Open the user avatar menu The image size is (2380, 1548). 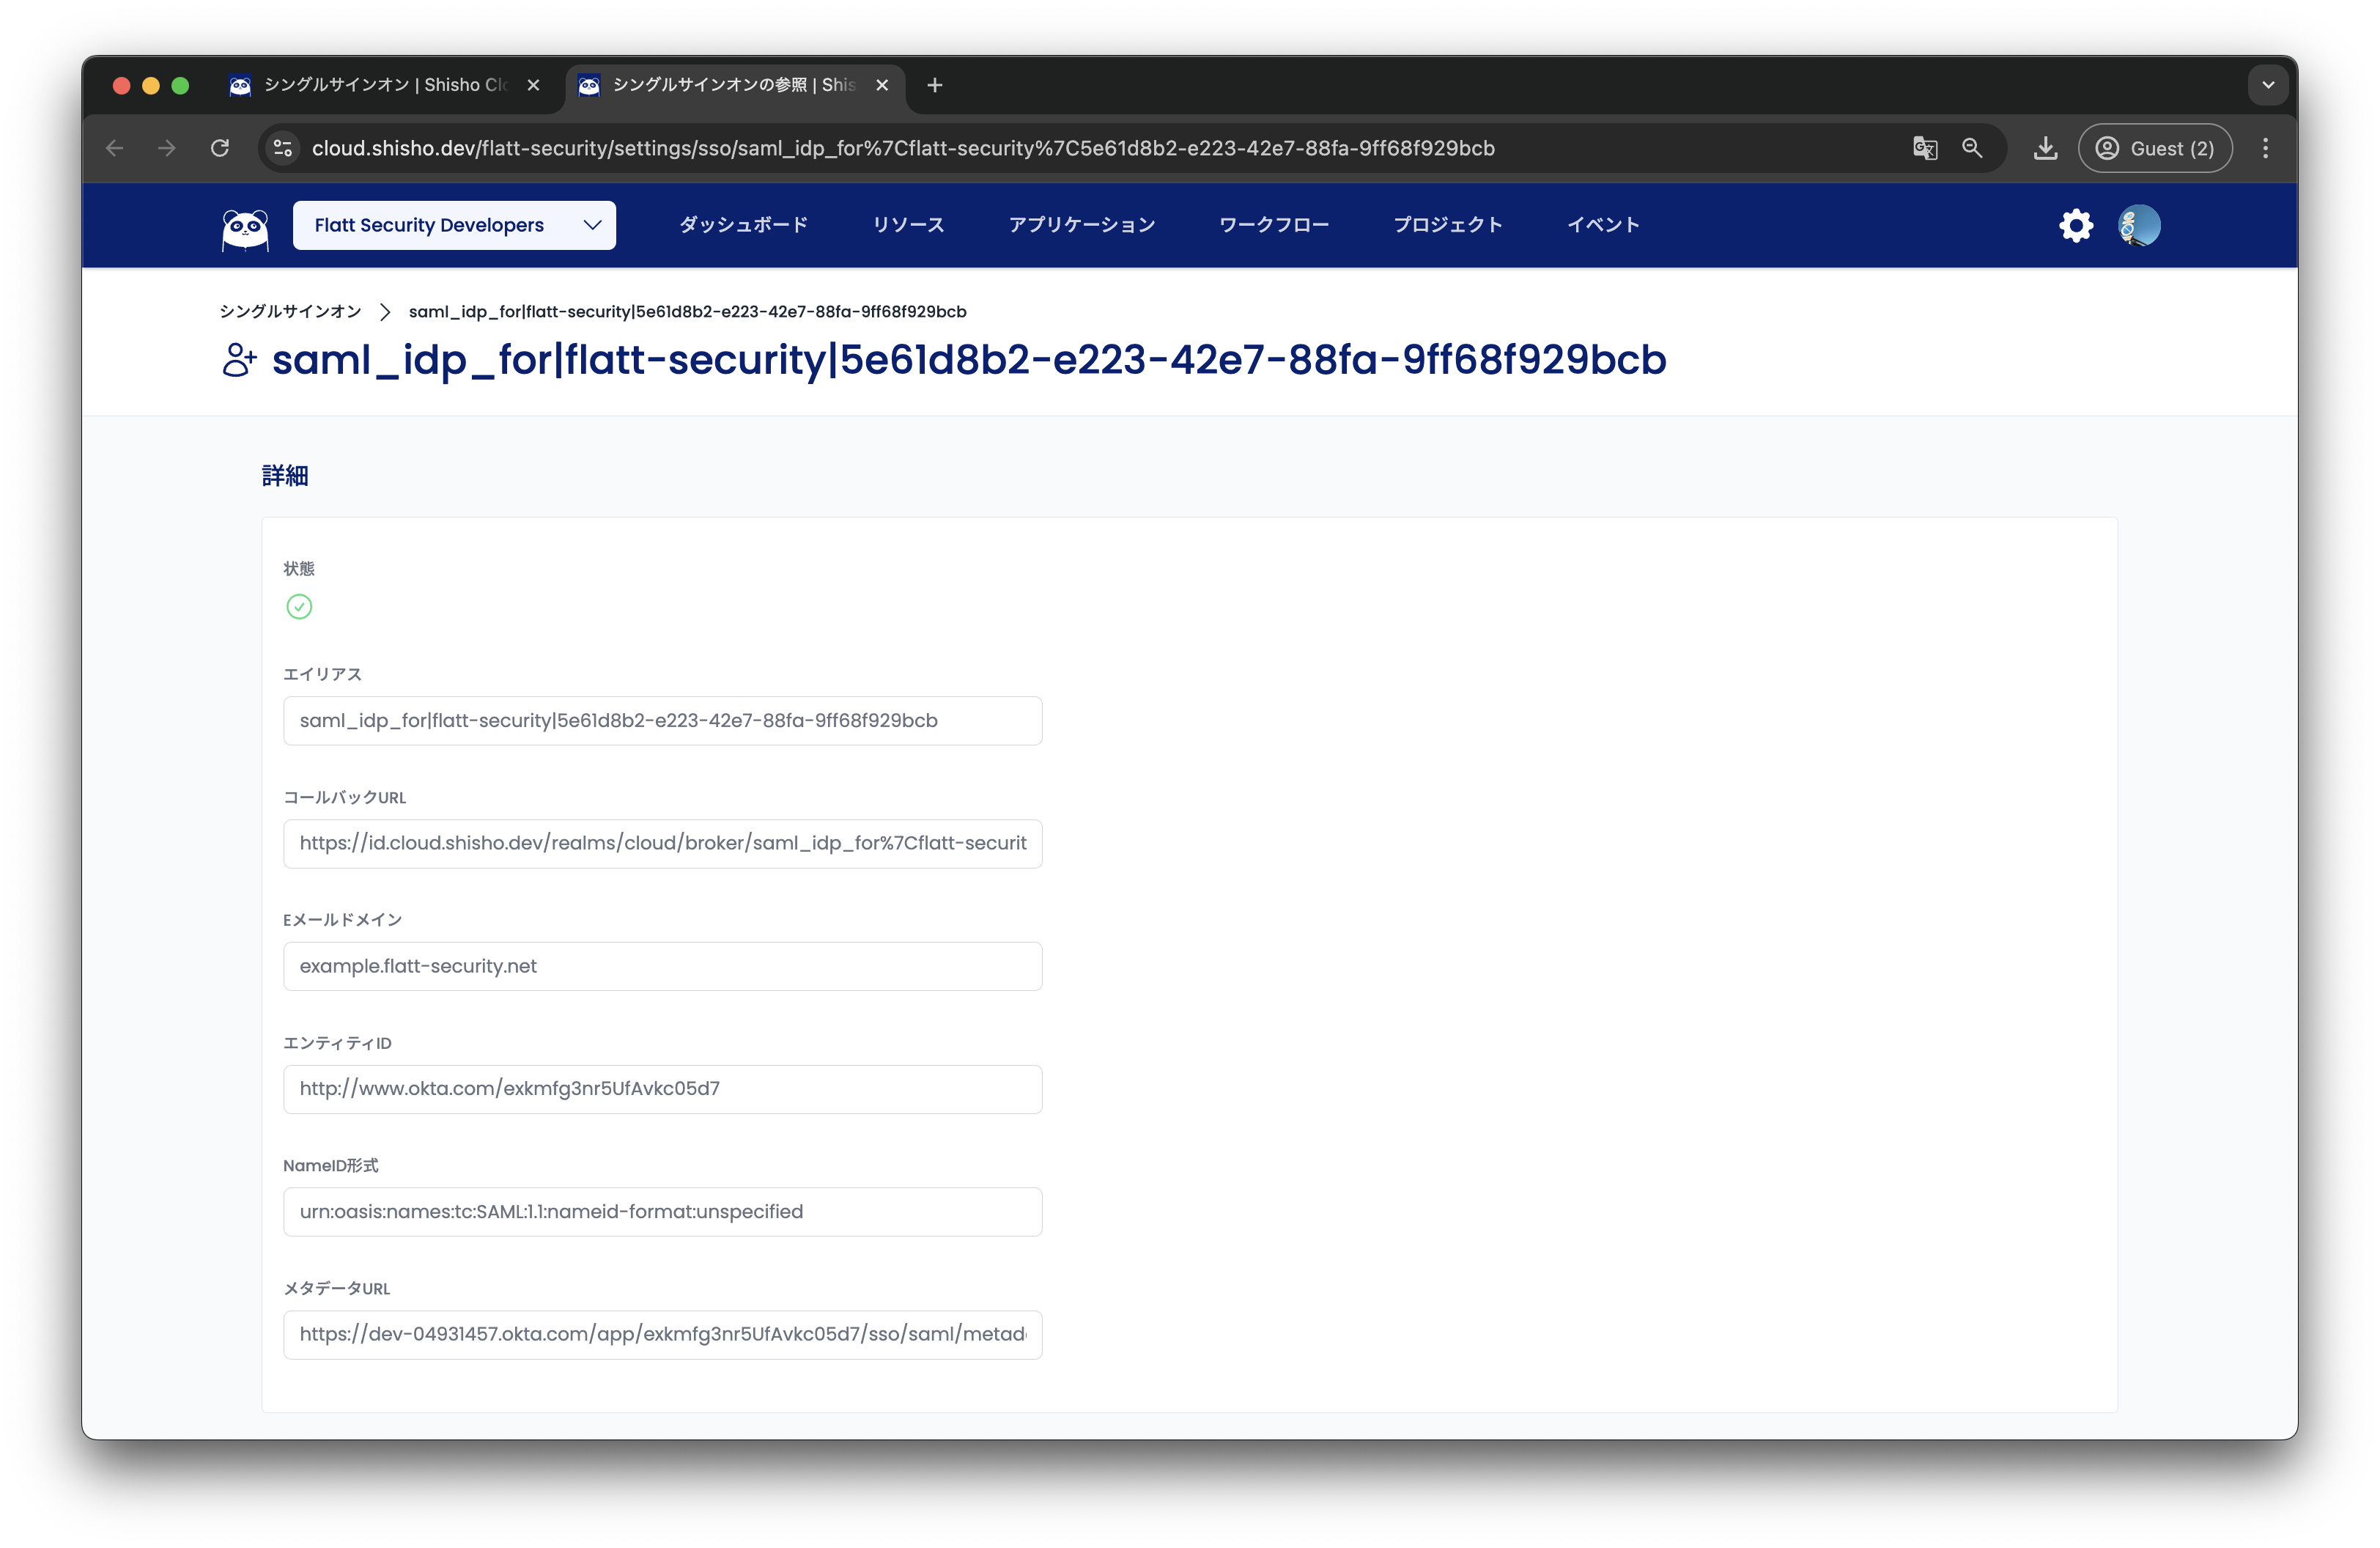[x=2139, y=226]
